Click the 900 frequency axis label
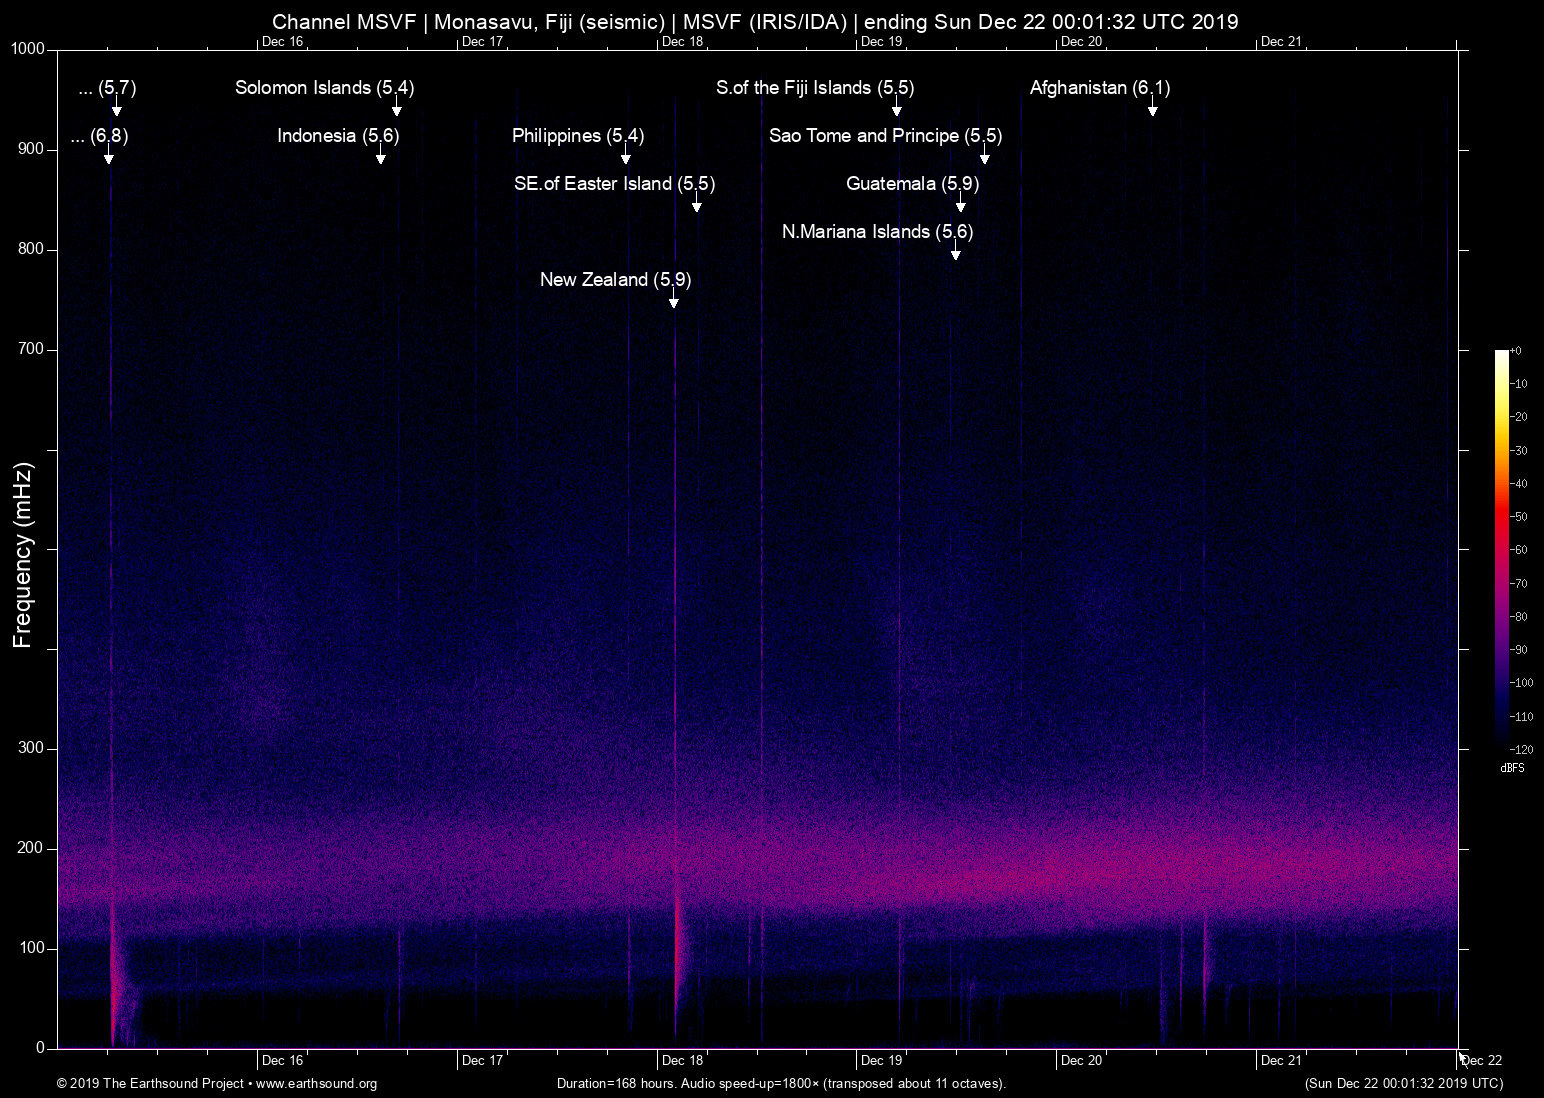 32,149
